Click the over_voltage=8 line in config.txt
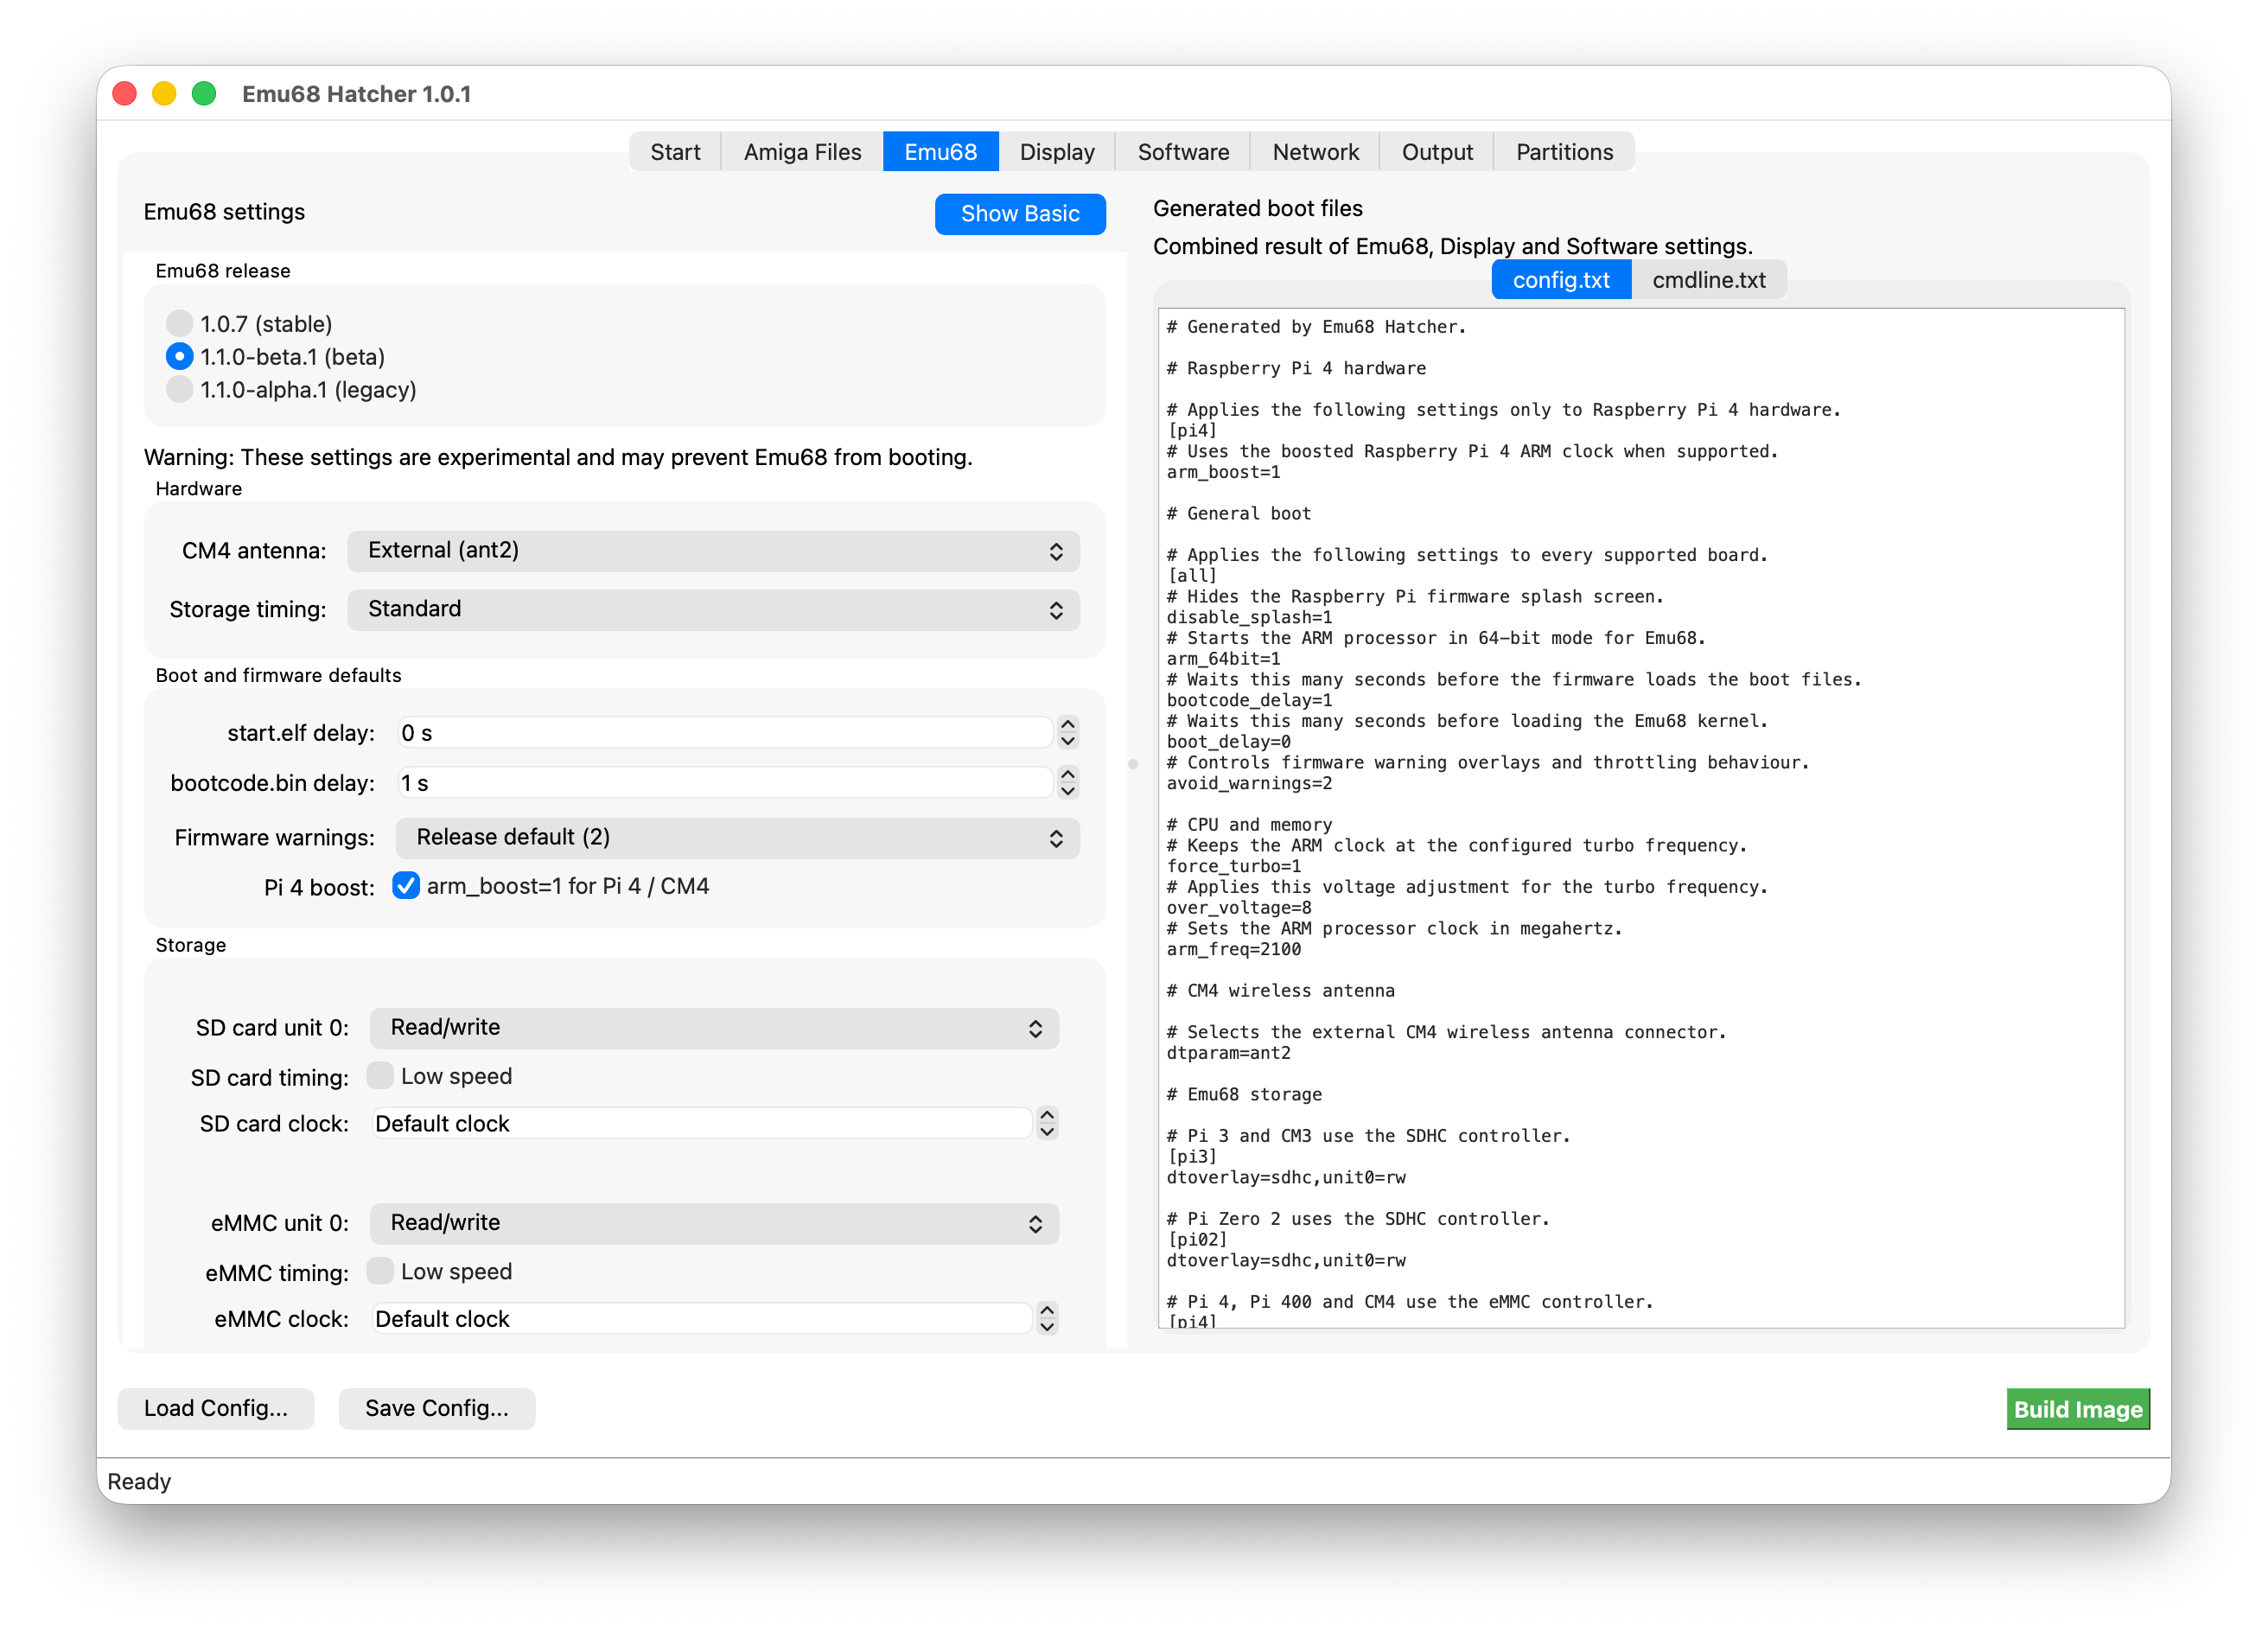 (x=1238, y=908)
